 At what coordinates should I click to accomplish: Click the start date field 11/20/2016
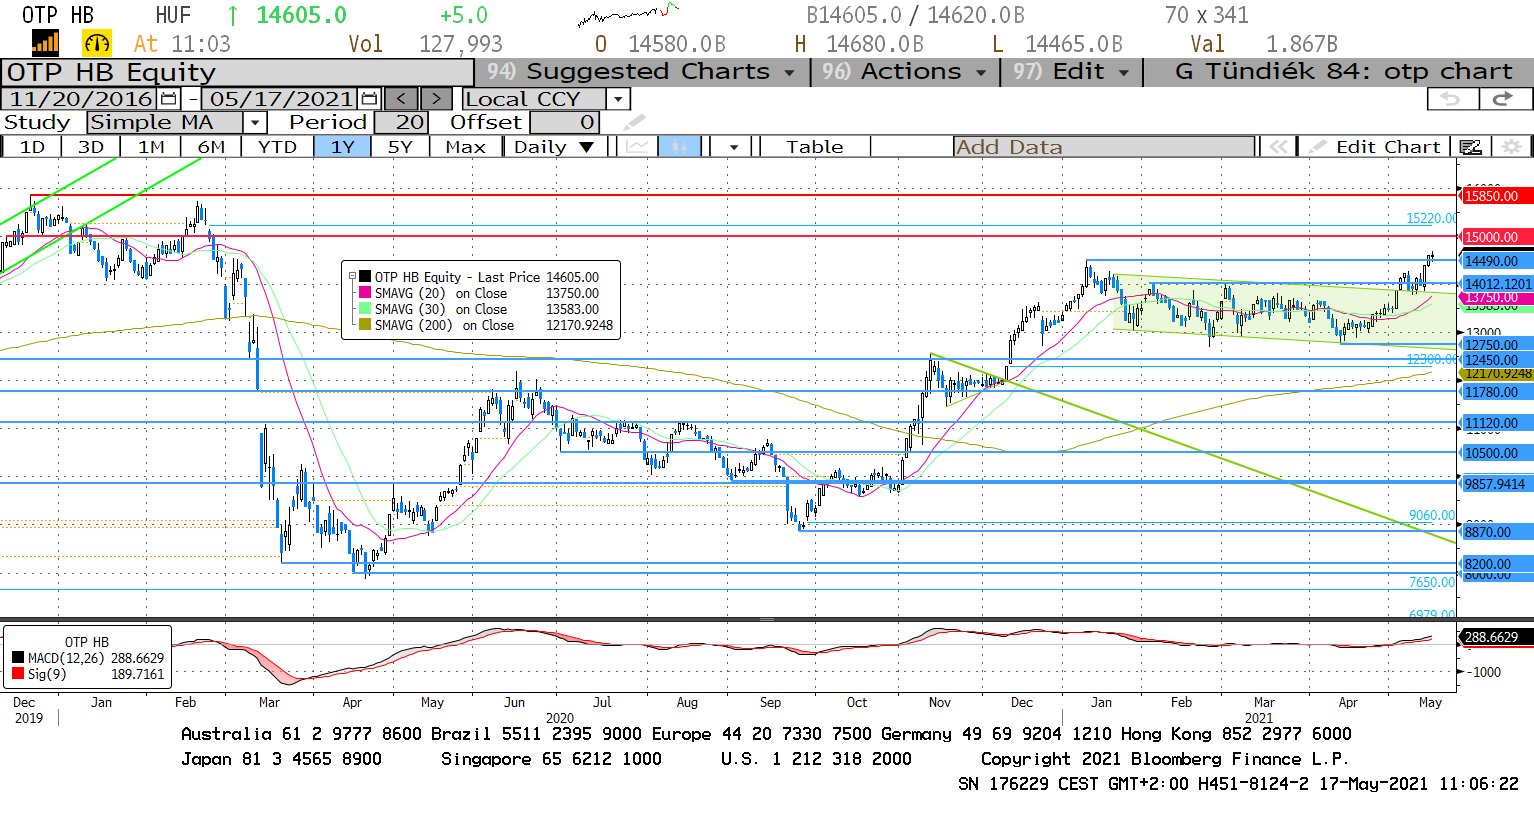pos(81,99)
